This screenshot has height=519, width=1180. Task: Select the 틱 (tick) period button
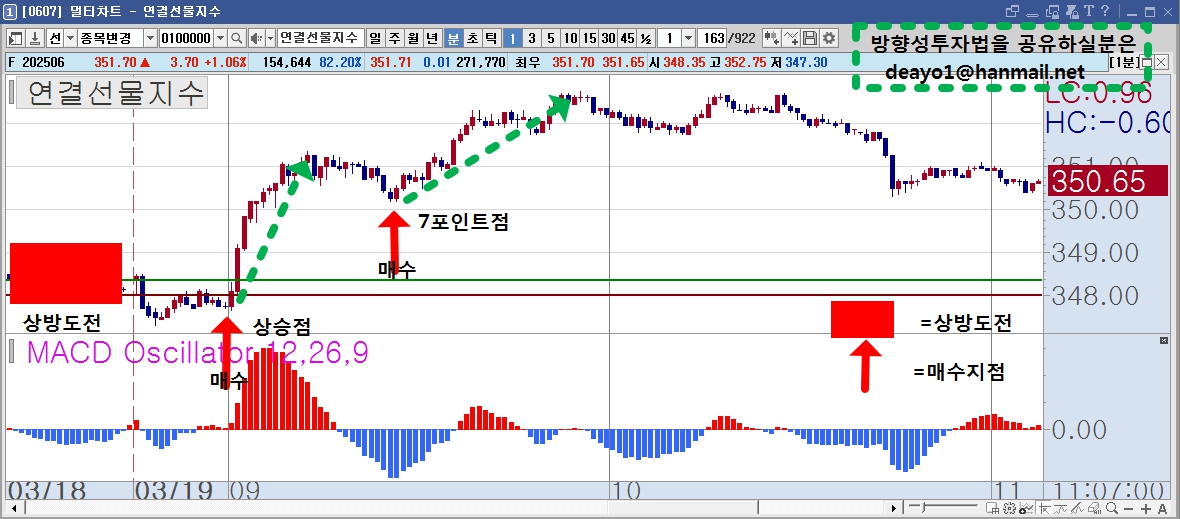(491, 38)
